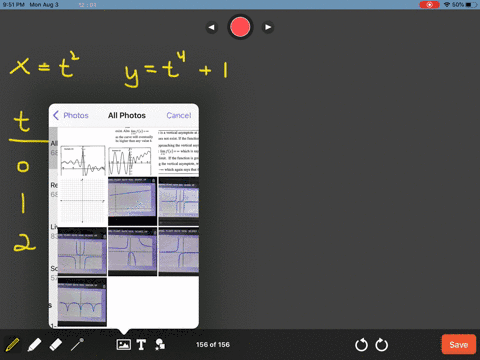Save the whiteboard recording
Screen dimensions: 480x360
459,344
